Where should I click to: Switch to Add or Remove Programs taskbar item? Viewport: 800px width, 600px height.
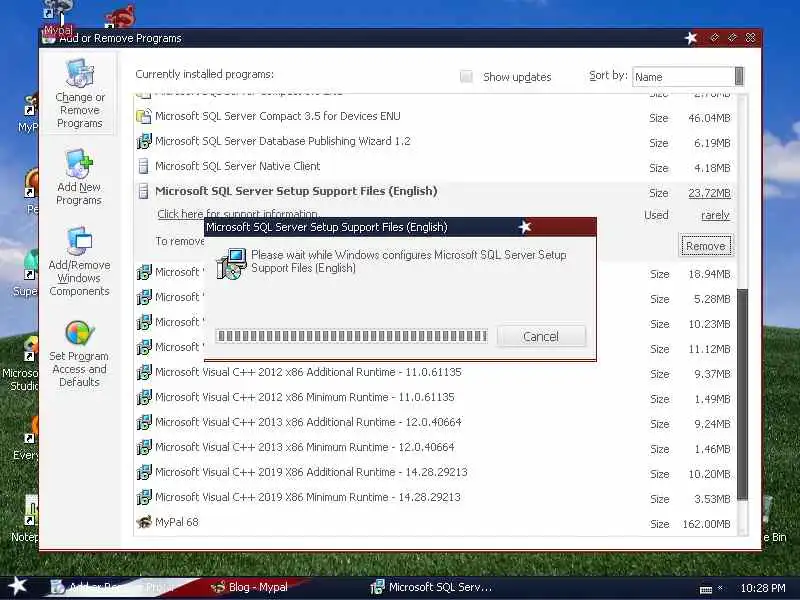115,587
